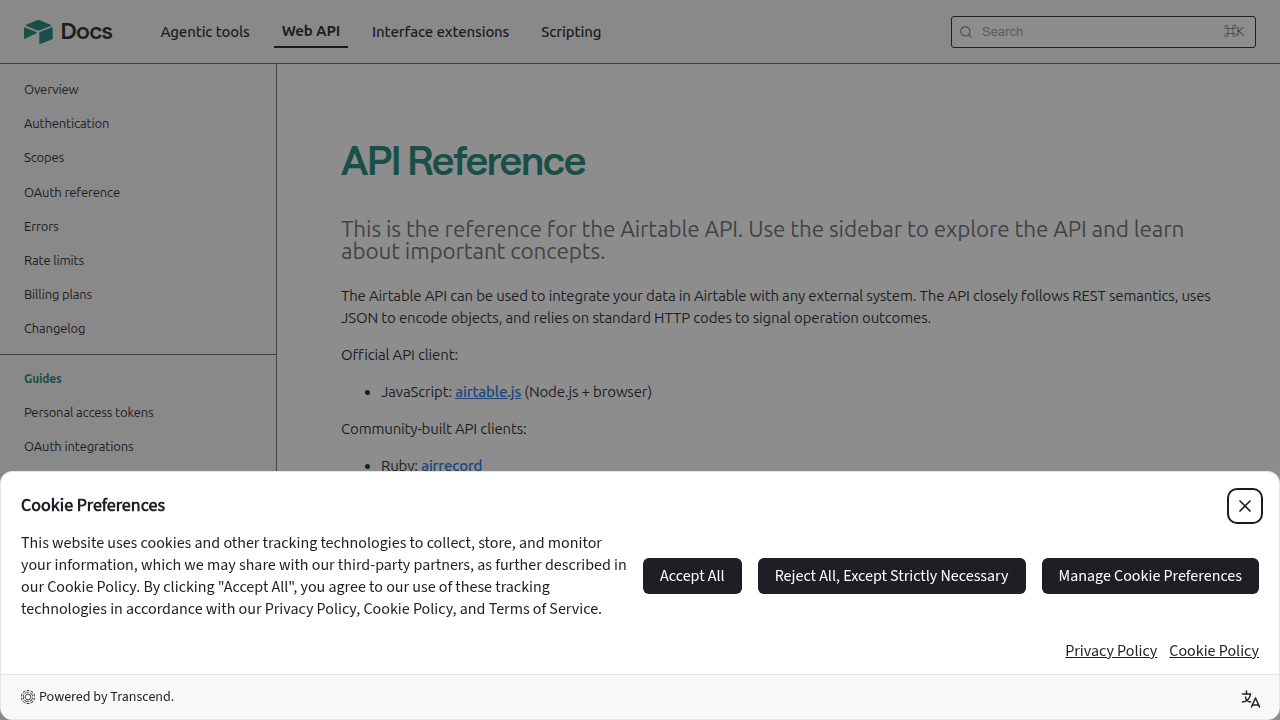Click the Transcend logo icon

pyautogui.click(x=28, y=697)
